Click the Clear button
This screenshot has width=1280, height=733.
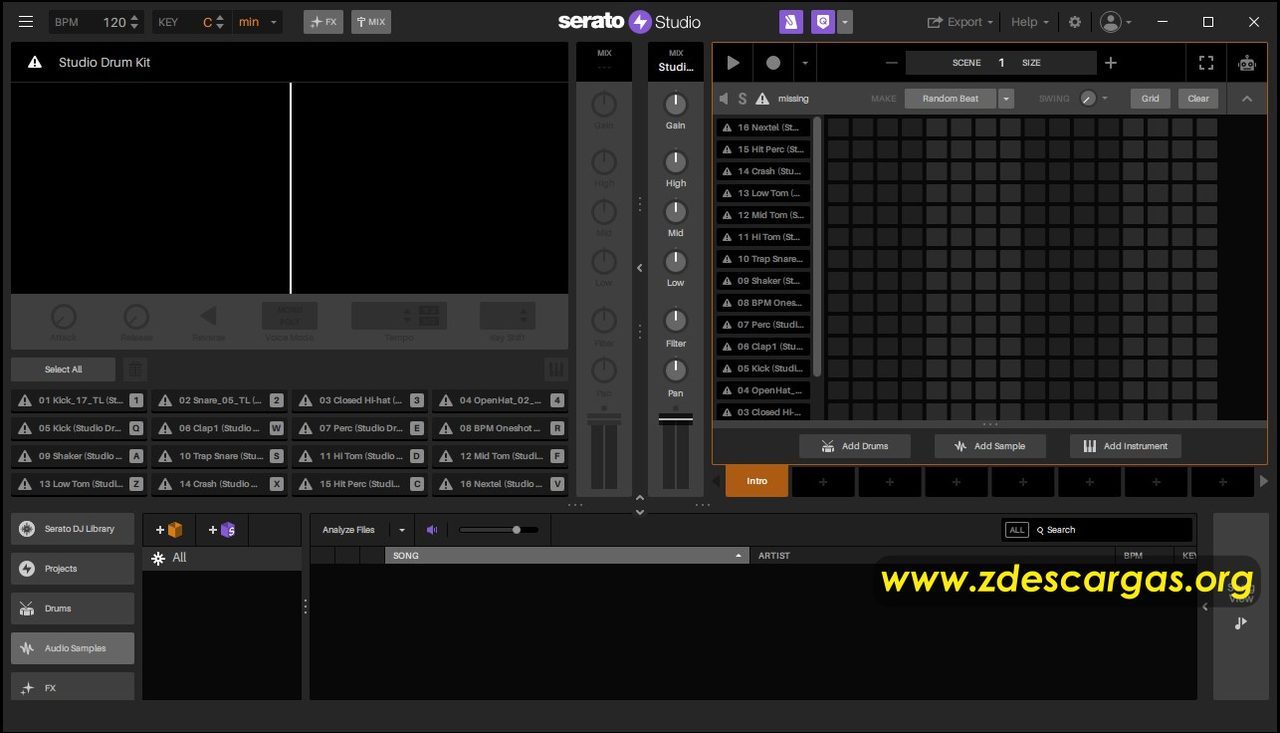tap(1198, 98)
